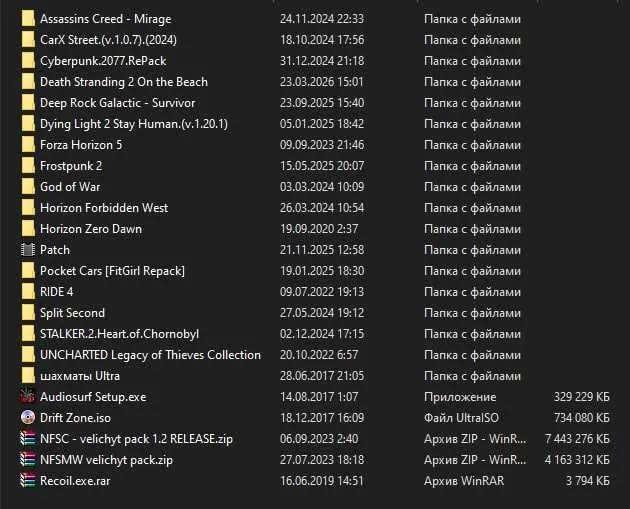Viewport: 630px width, 509px height.
Task: Select the Audiosurf Setup.exe application icon
Action: (x=28, y=397)
